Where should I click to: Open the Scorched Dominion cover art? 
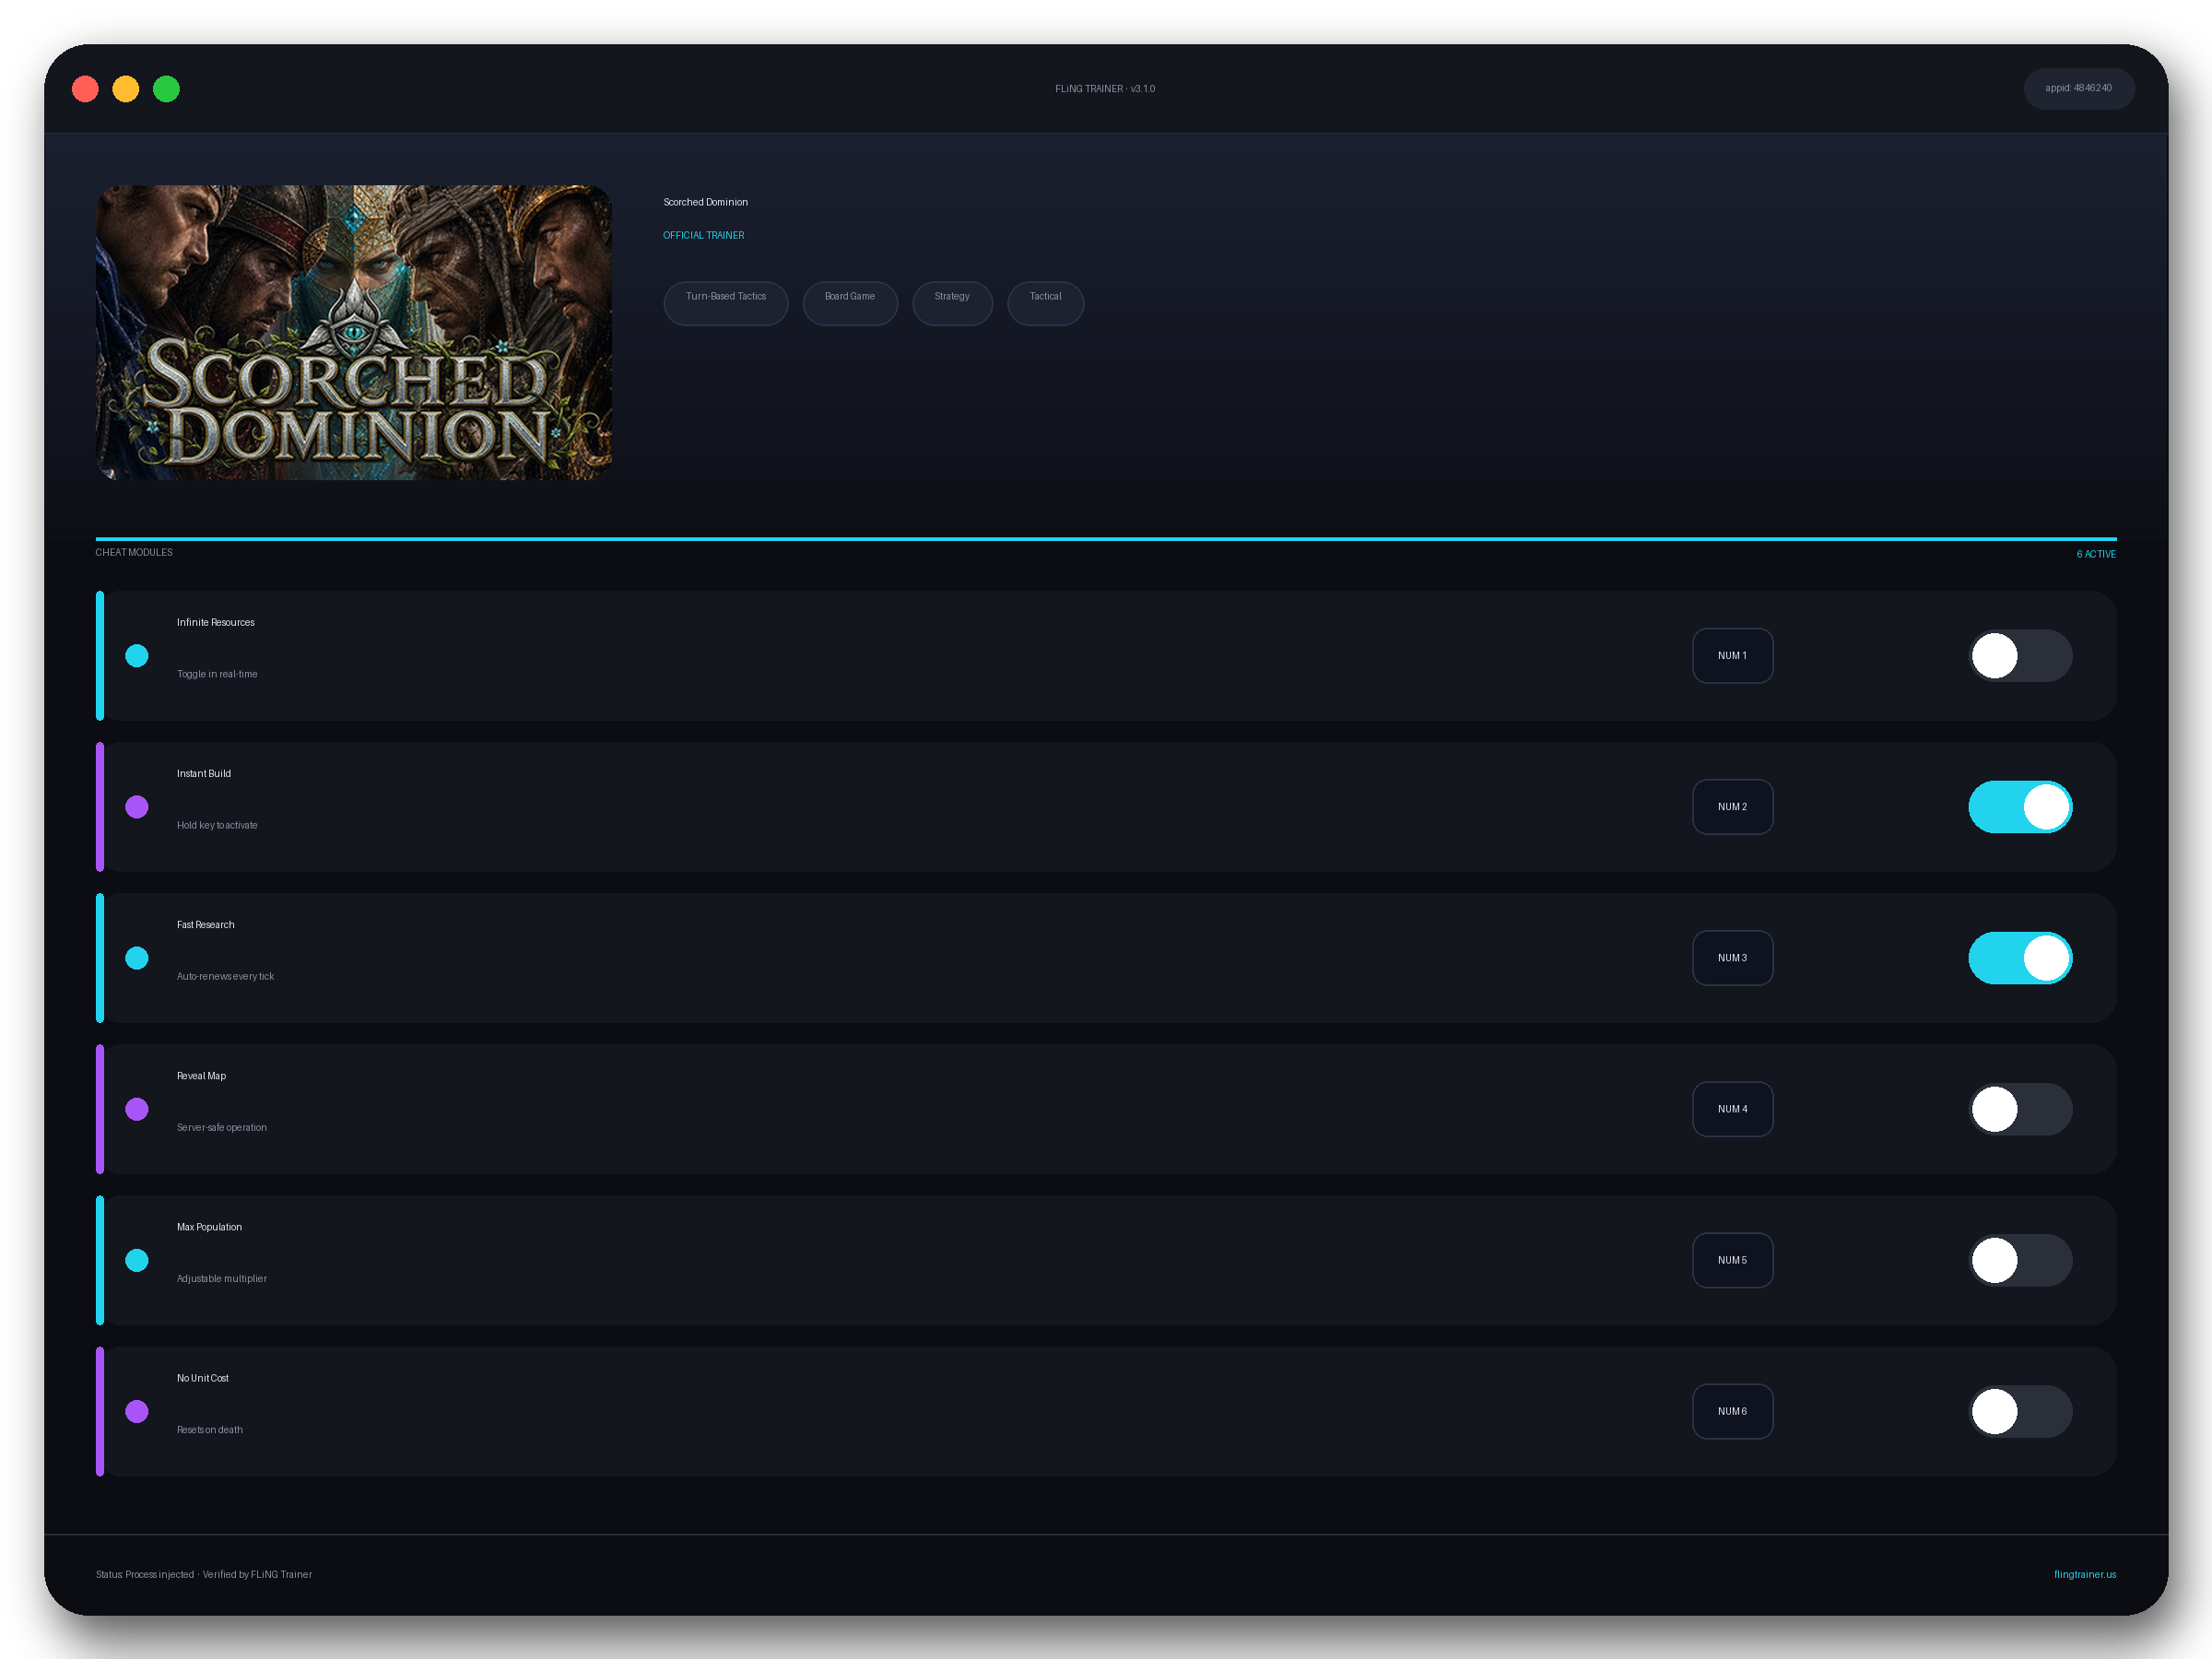(354, 332)
